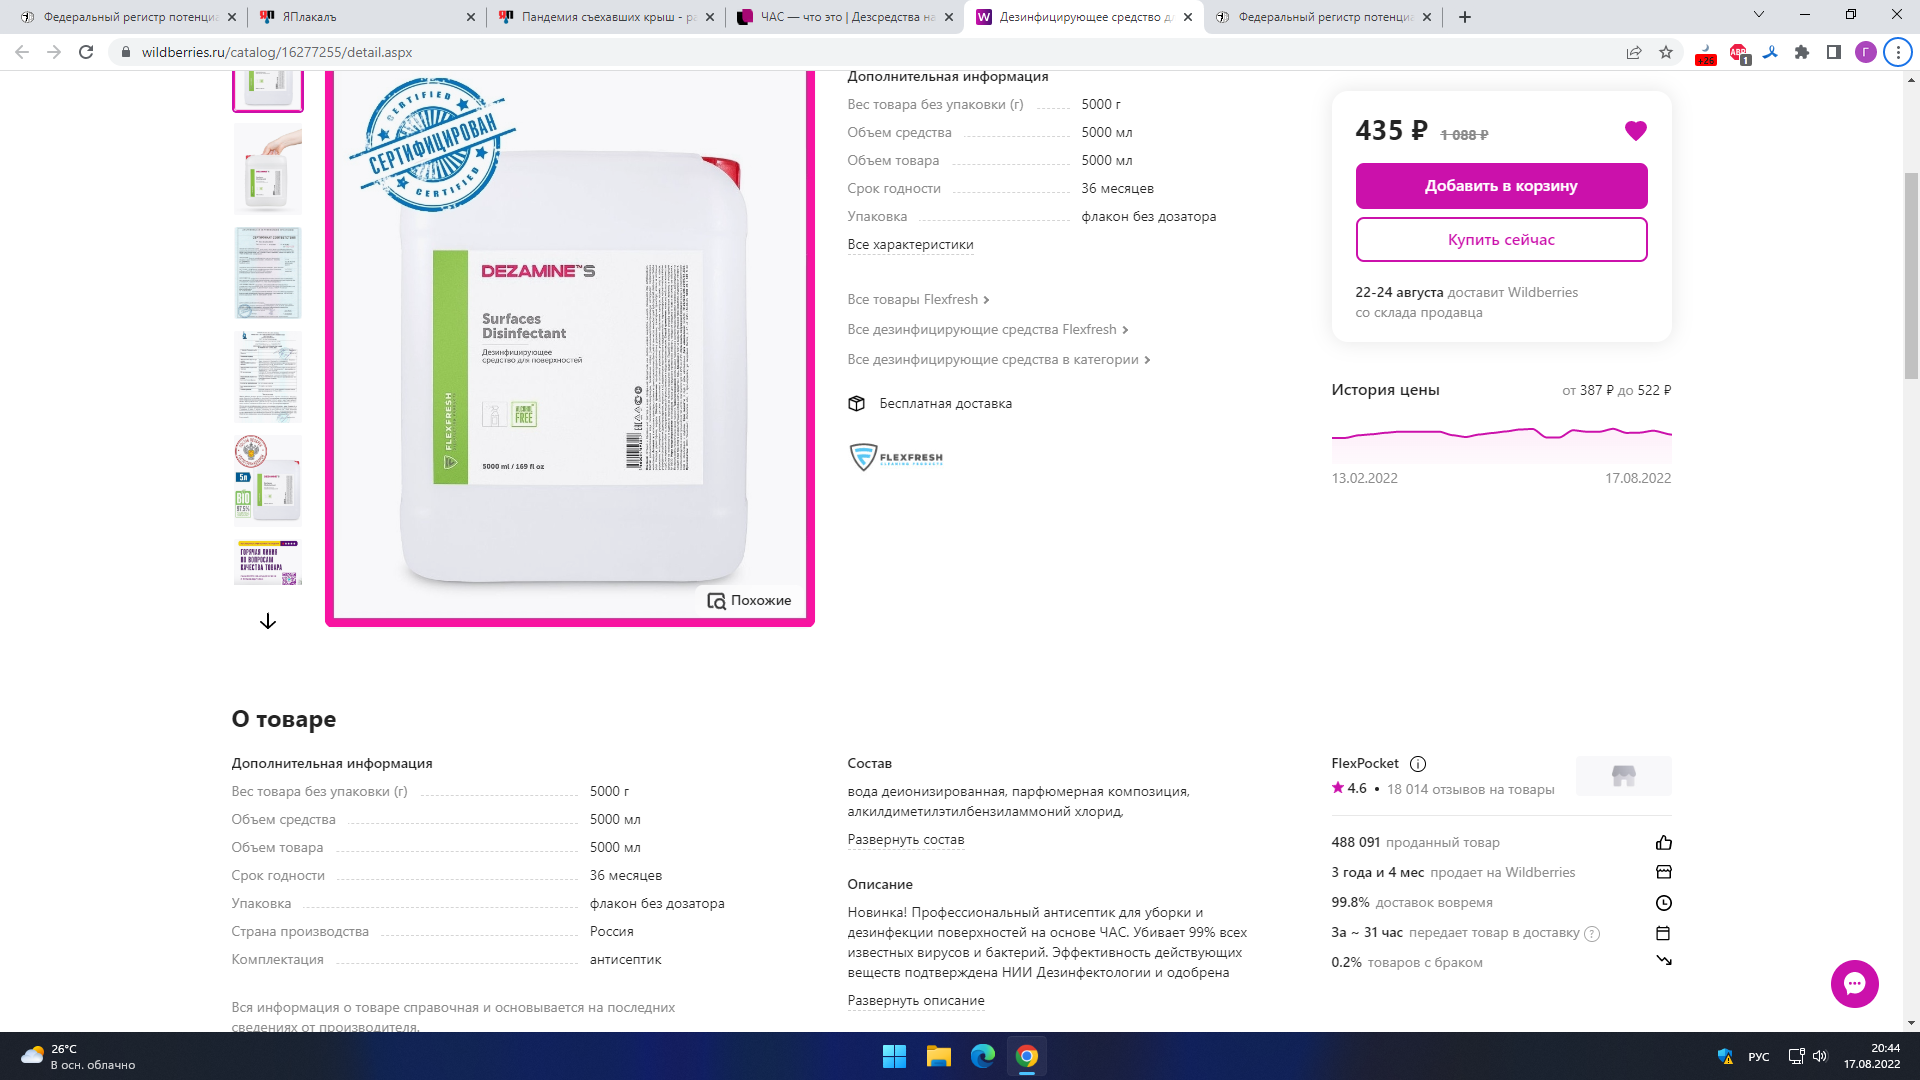Screen dimensions: 1920x1080
Task: Open the tab search dropdown chevron
Action: 1759,15
